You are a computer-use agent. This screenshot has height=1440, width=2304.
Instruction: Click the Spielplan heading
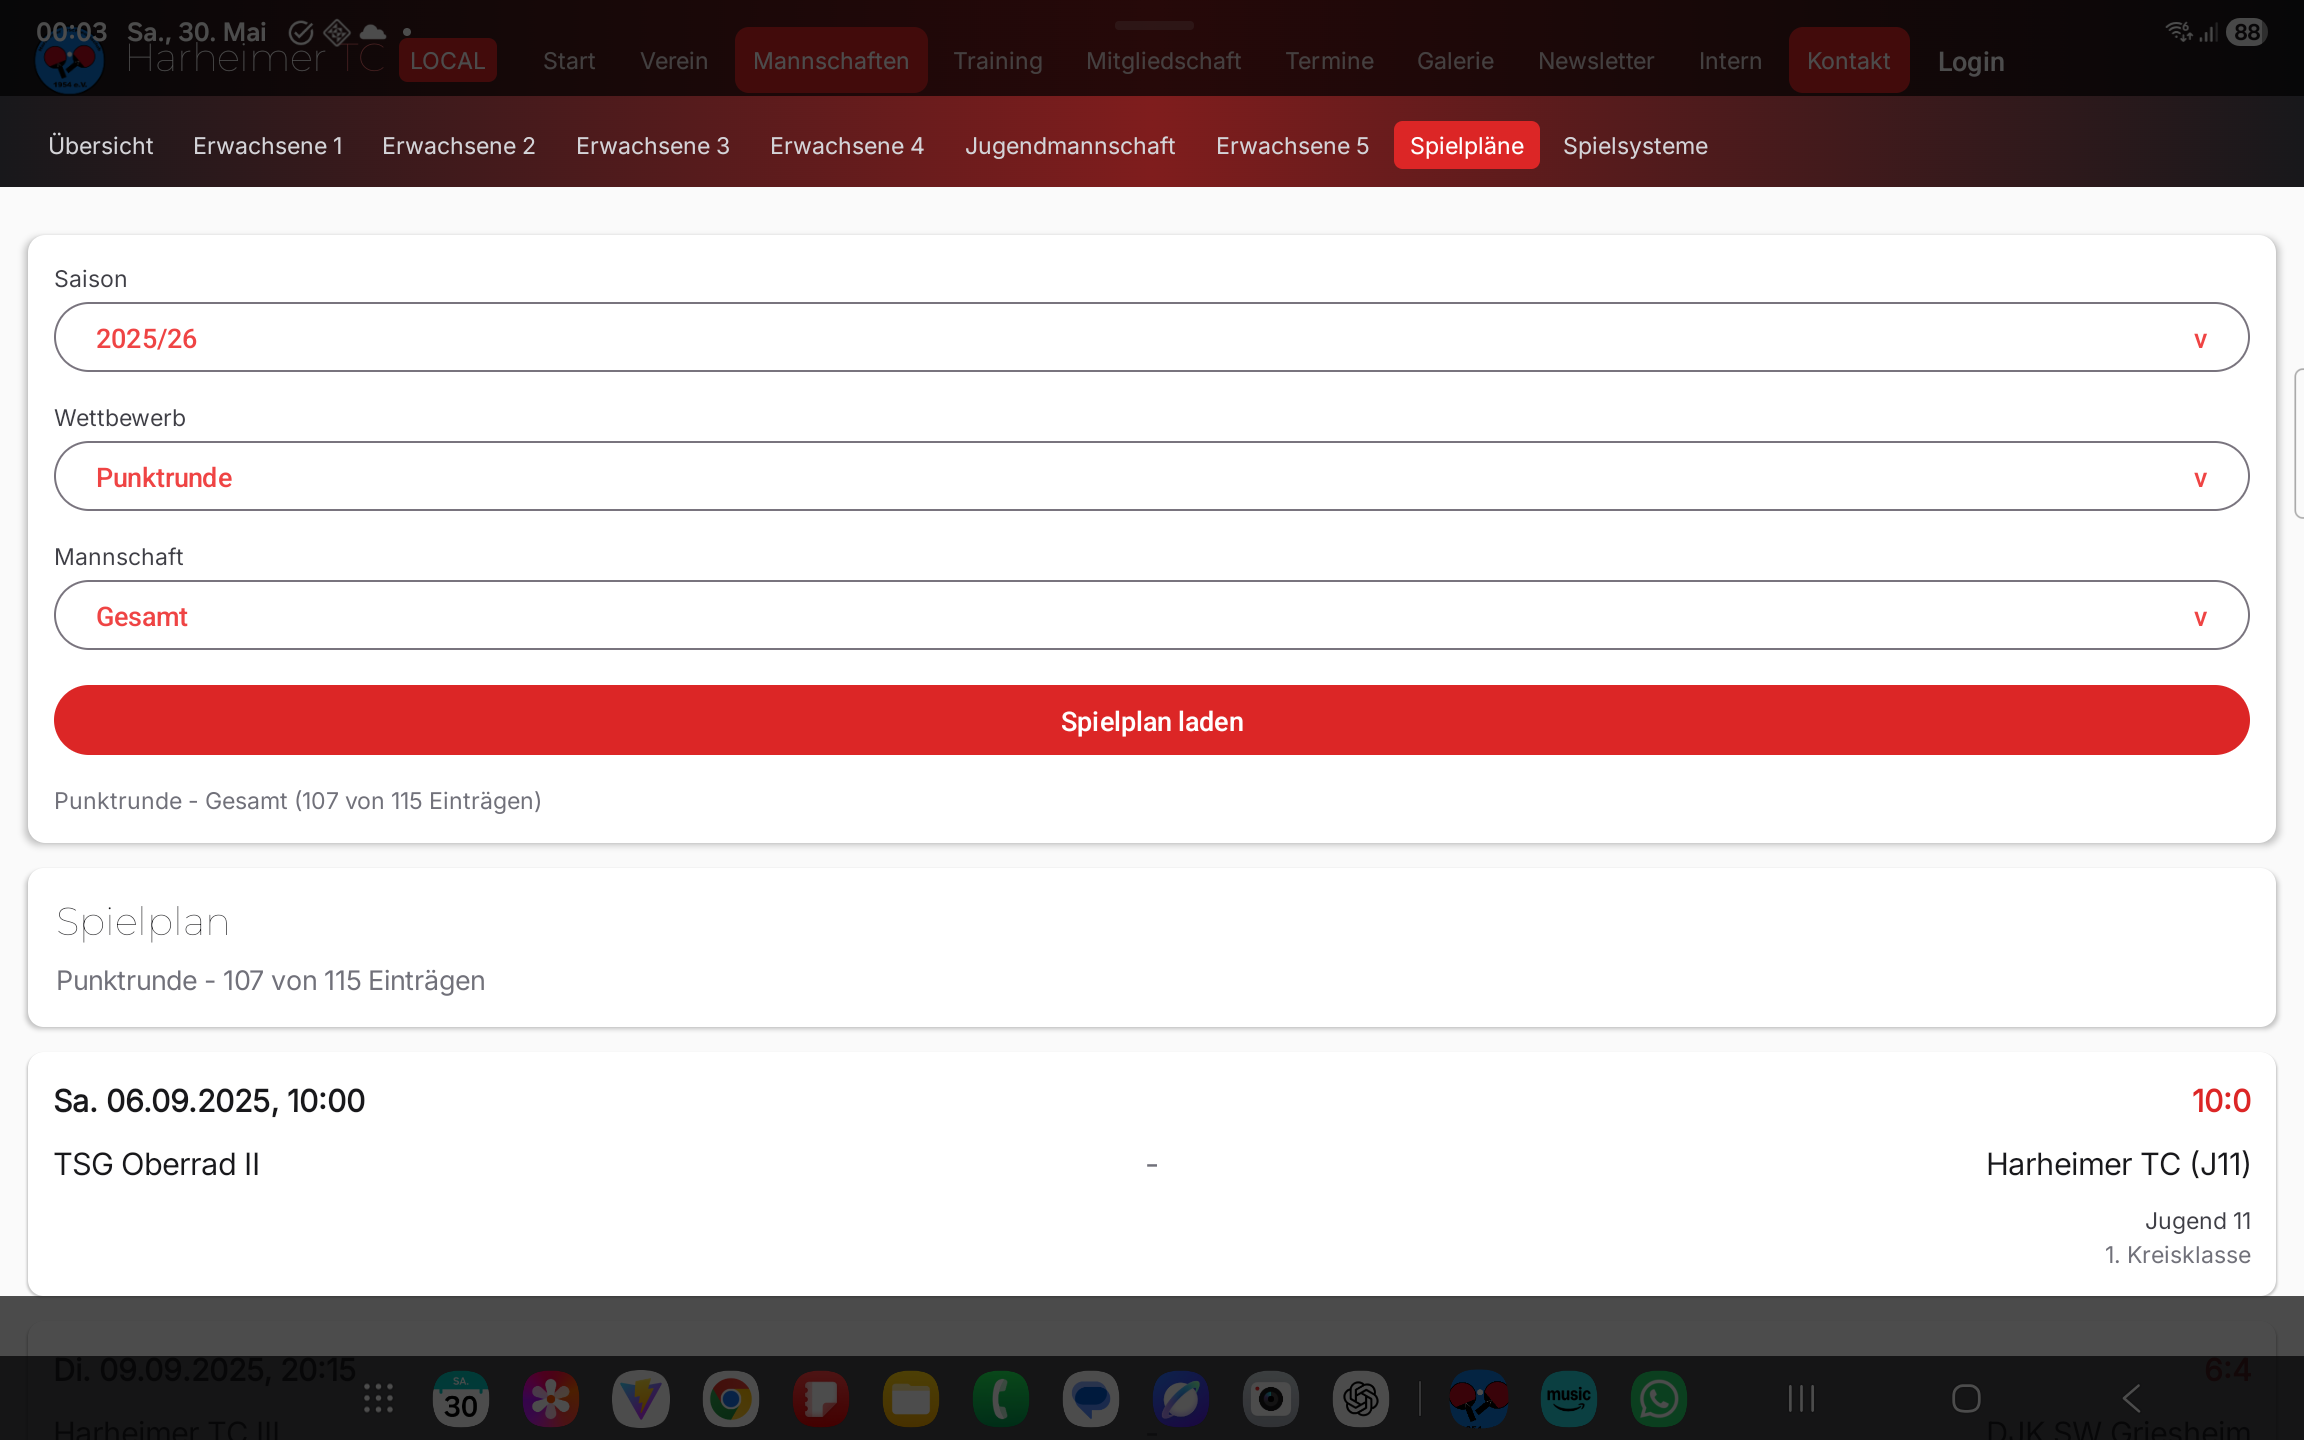143,922
